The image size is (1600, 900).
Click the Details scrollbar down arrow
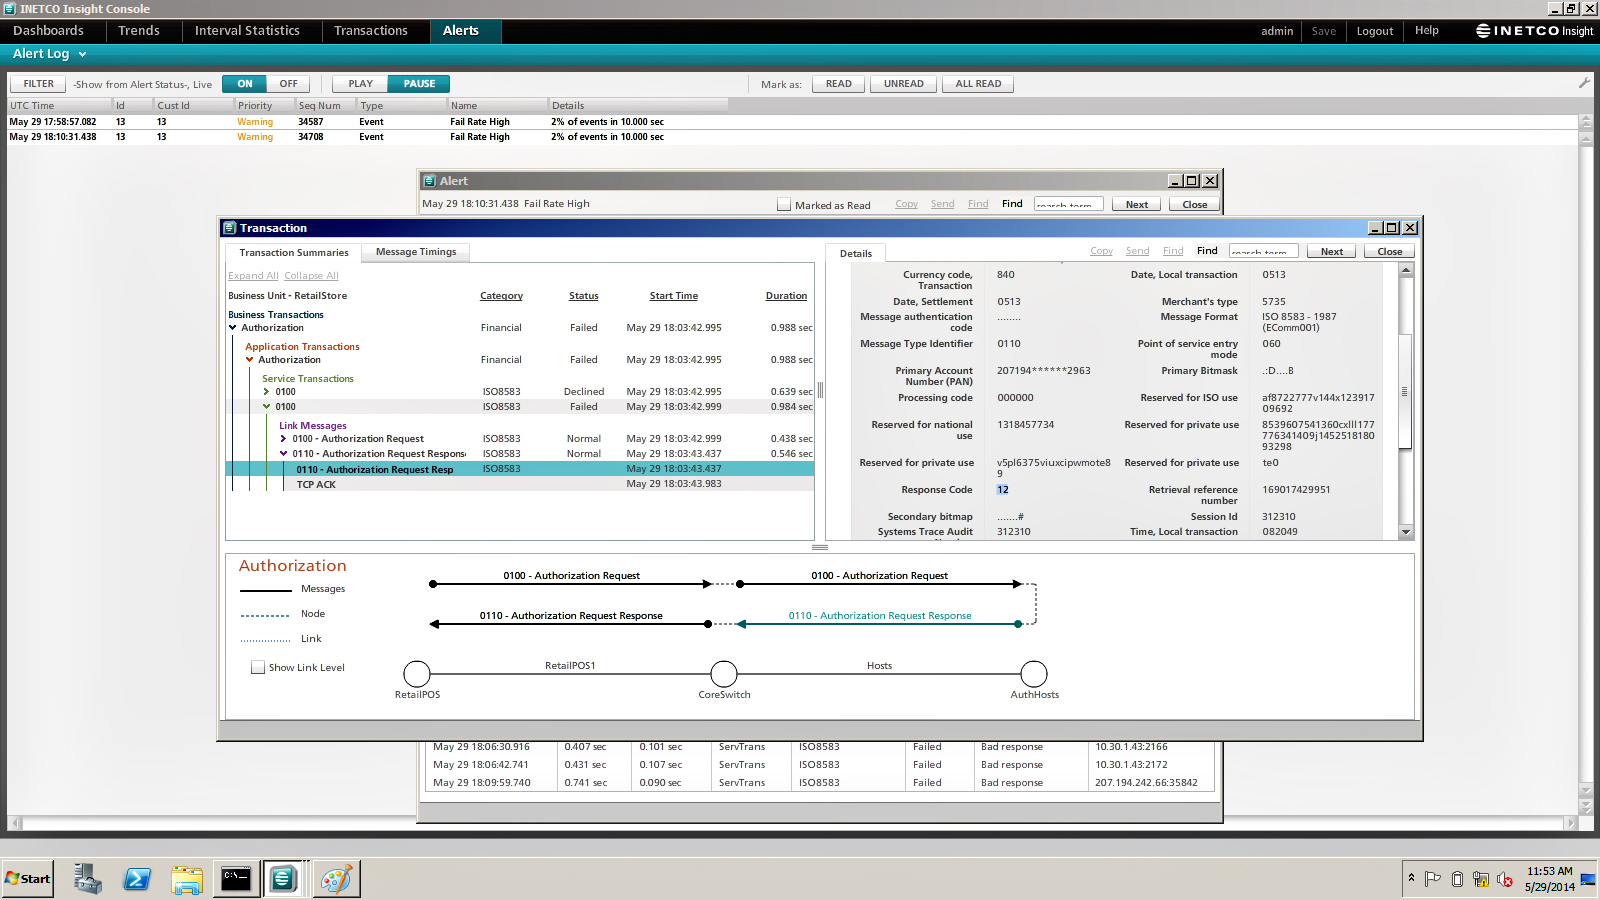pyautogui.click(x=1405, y=532)
